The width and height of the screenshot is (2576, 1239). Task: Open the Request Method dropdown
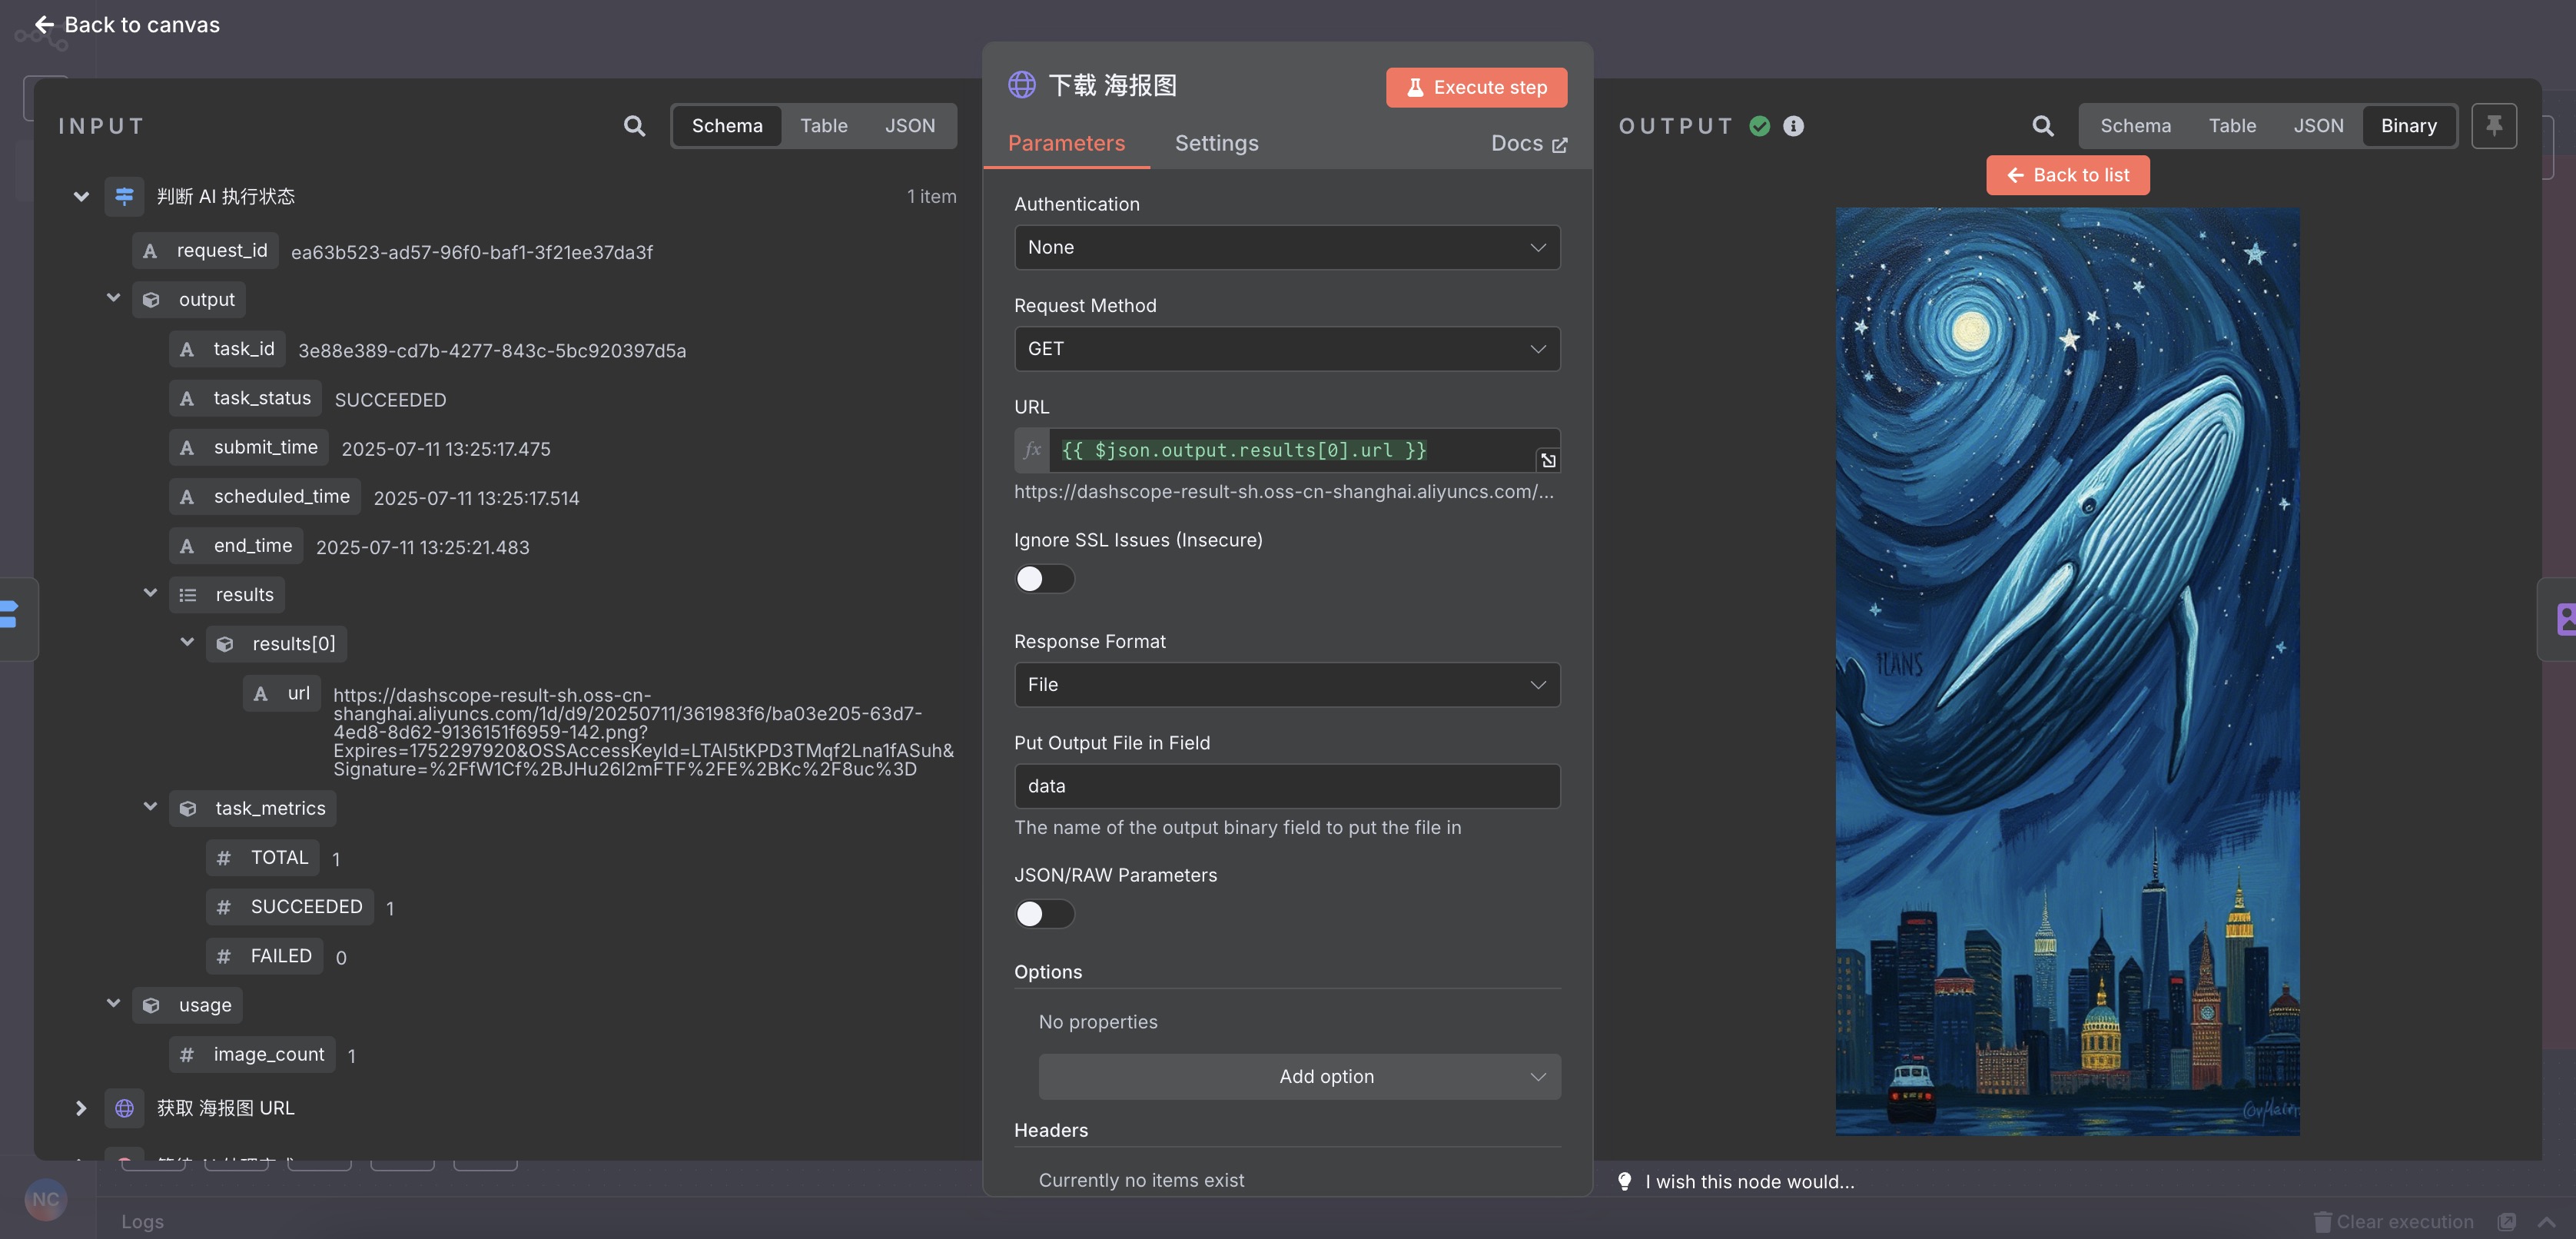tap(1287, 349)
